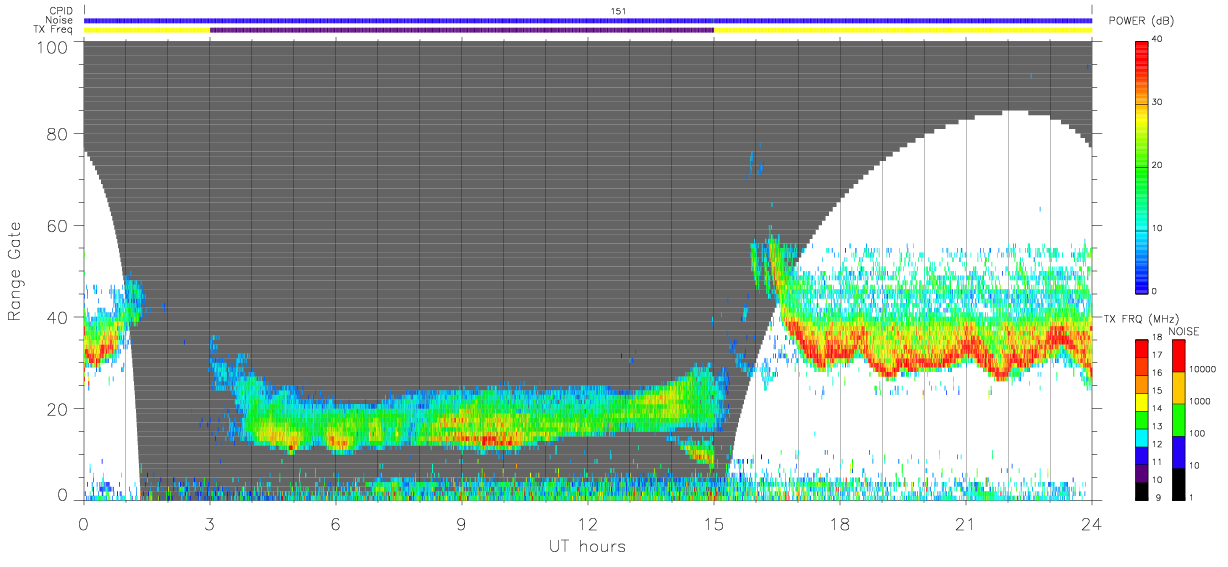Pick the green 13-14 MHz swatch
The width and height of the screenshot is (1228, 567).
pyautogui.click(x=1143, y=419)
